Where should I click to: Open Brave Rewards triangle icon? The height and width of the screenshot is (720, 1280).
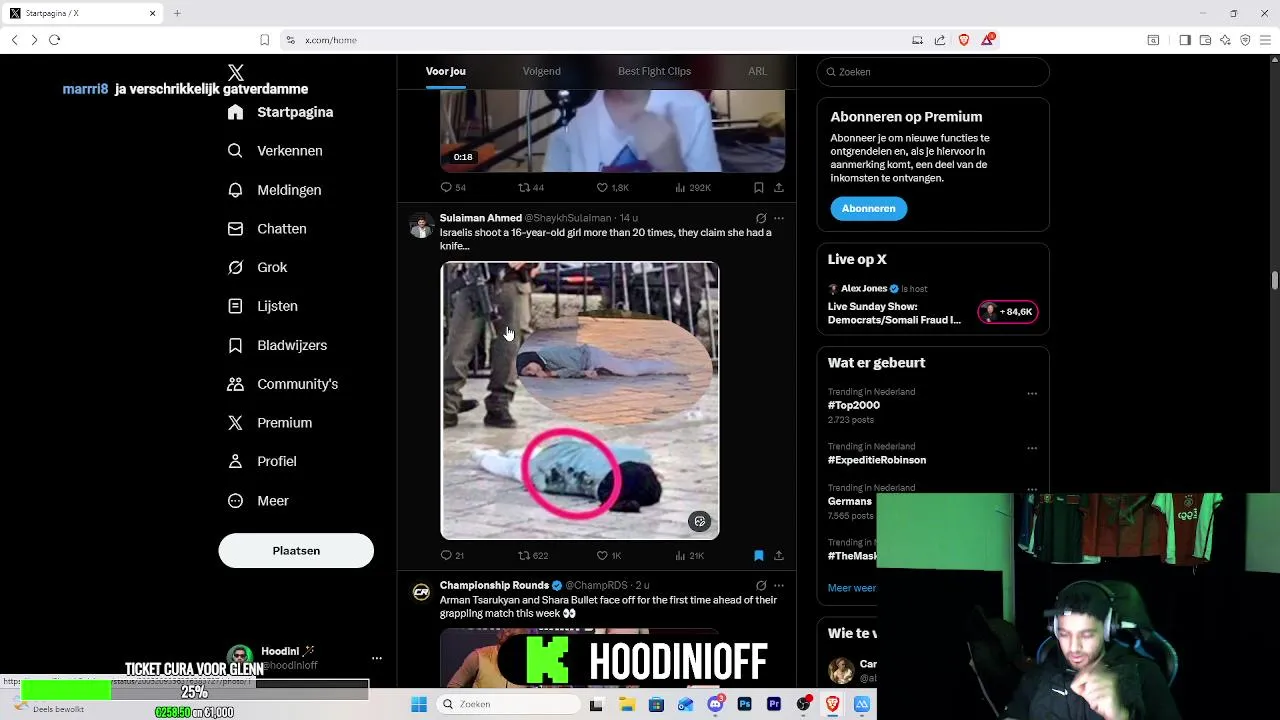pyautogui.click(x=988, y=40)
